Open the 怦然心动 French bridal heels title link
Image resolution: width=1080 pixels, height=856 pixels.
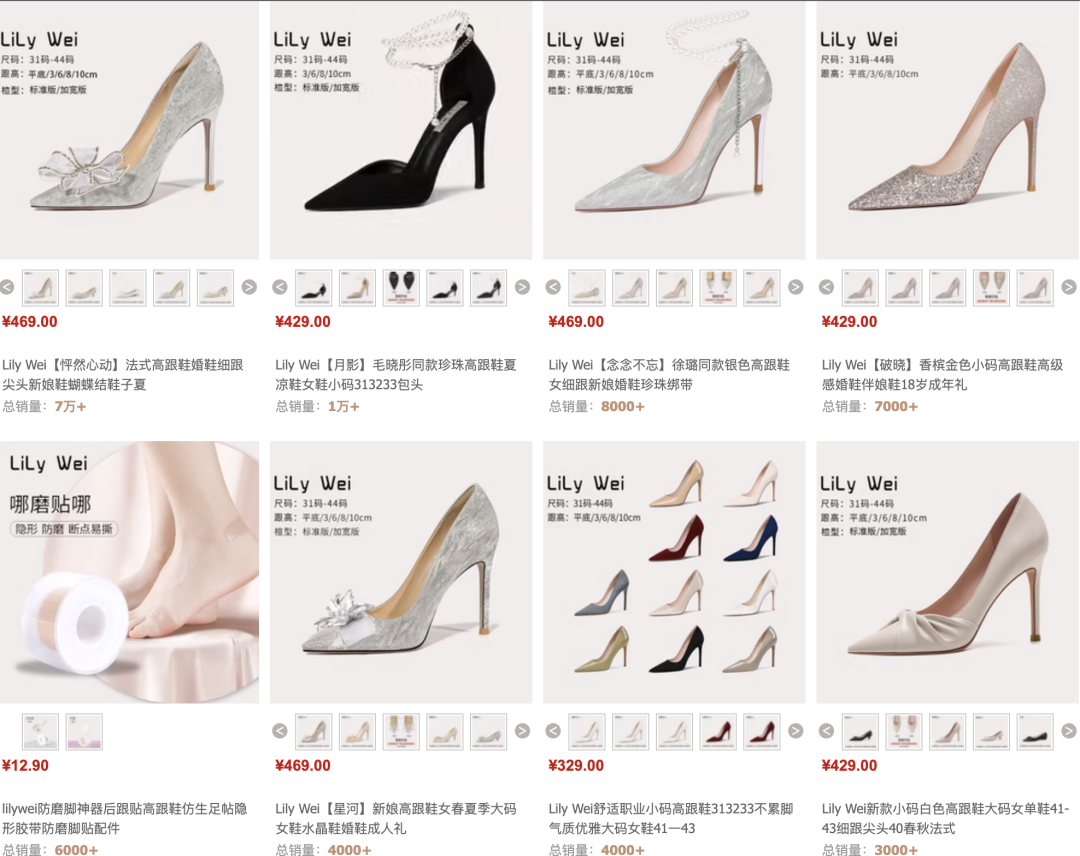coord(123,375)
